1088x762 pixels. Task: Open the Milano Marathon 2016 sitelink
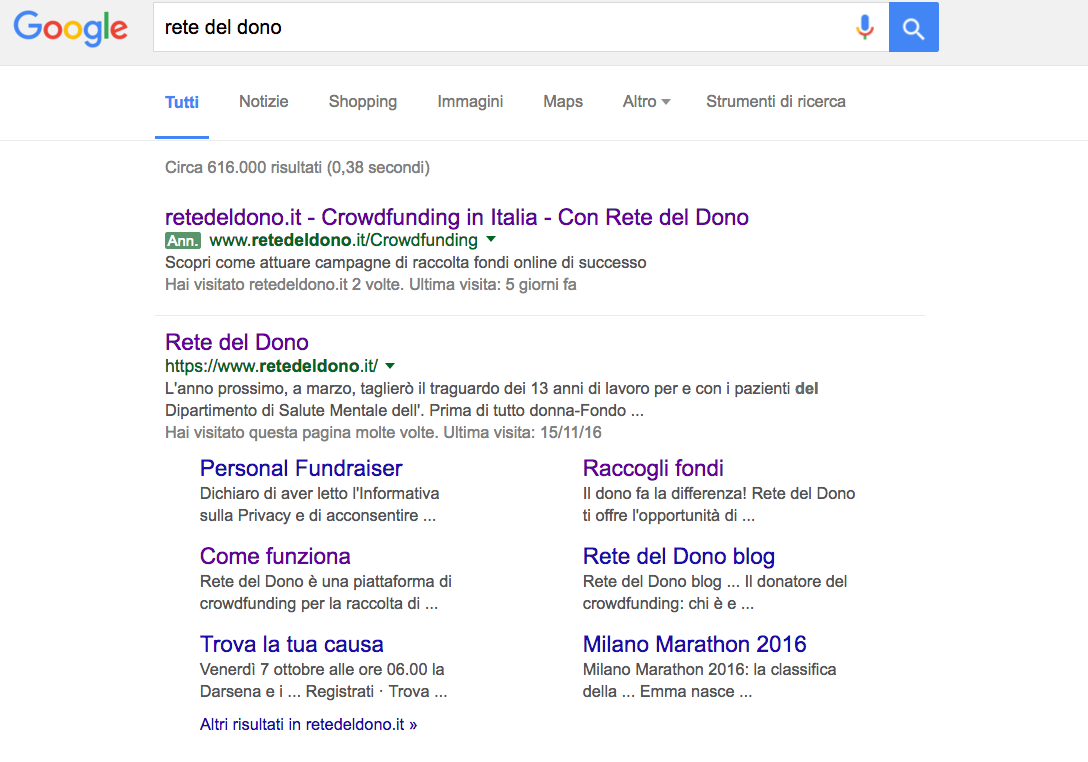[x=695, y=644]
